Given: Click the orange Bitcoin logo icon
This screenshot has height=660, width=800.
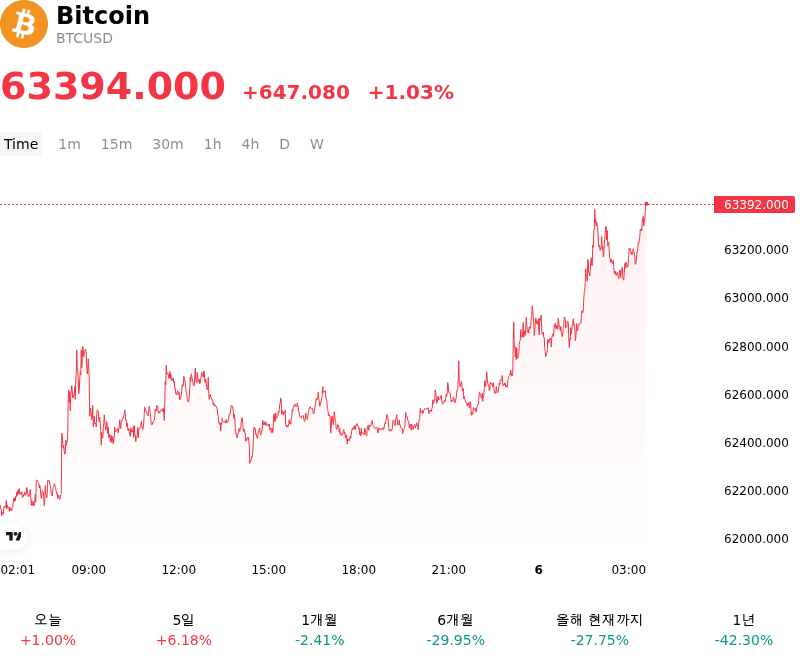Looking at the screenshot, I should pyautogui.click(x=24, y=24).
